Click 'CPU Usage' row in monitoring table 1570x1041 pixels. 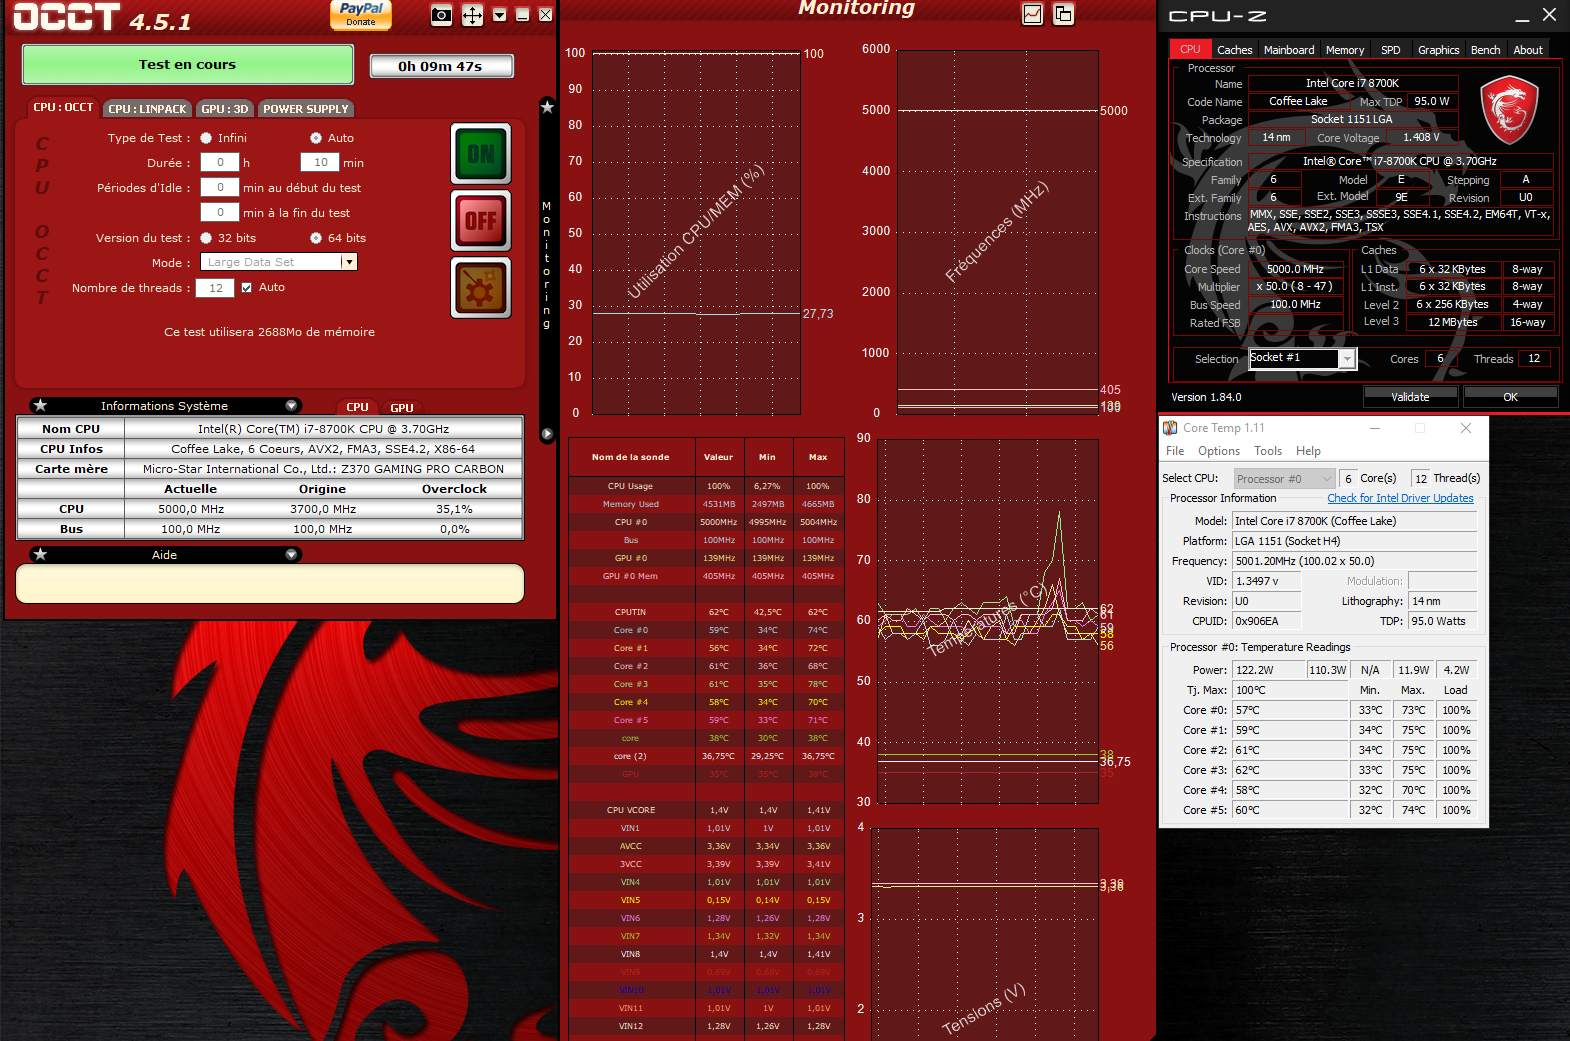click(x=706, y=486)
